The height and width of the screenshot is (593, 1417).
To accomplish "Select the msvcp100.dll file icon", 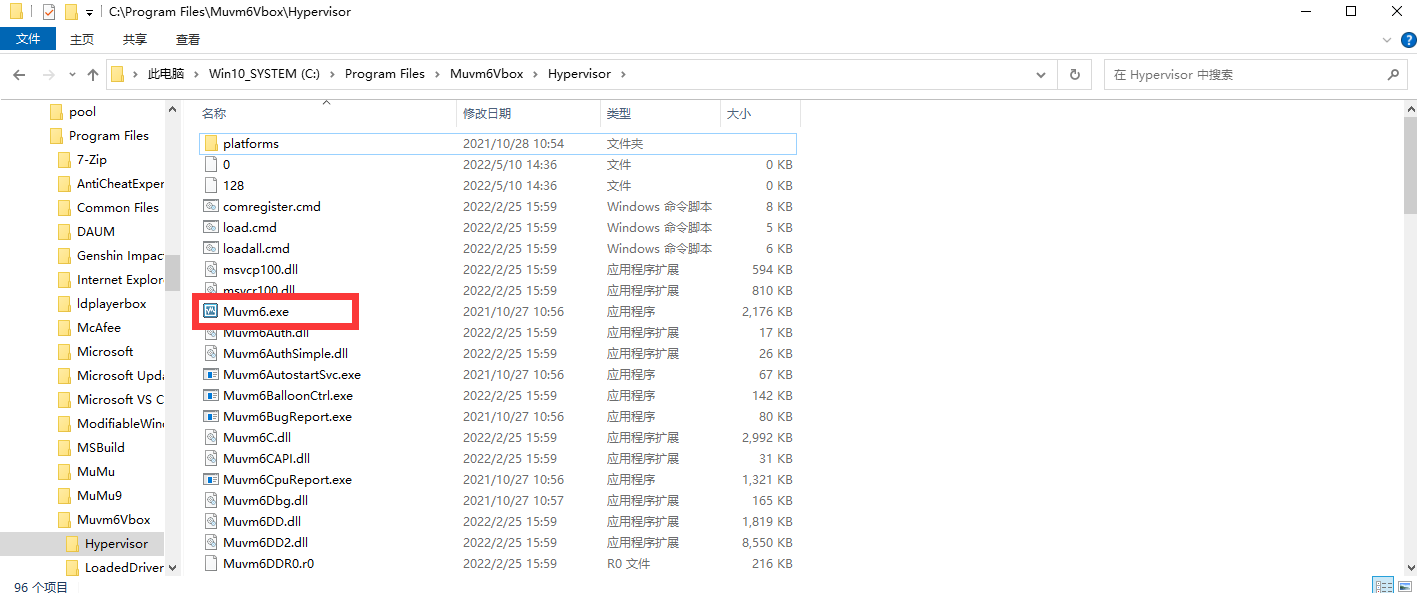I will [x=211, y=269].
